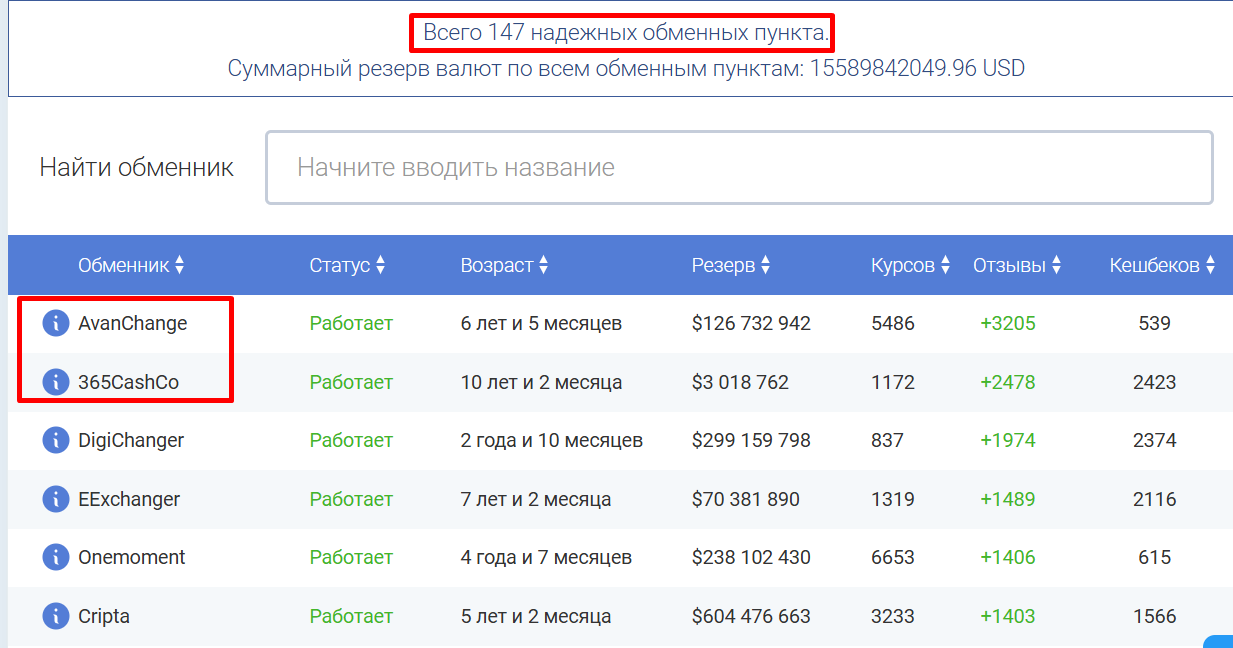1233x648 pixels.
Task: Sort table by Обменник column
Action: coord(131,265)
